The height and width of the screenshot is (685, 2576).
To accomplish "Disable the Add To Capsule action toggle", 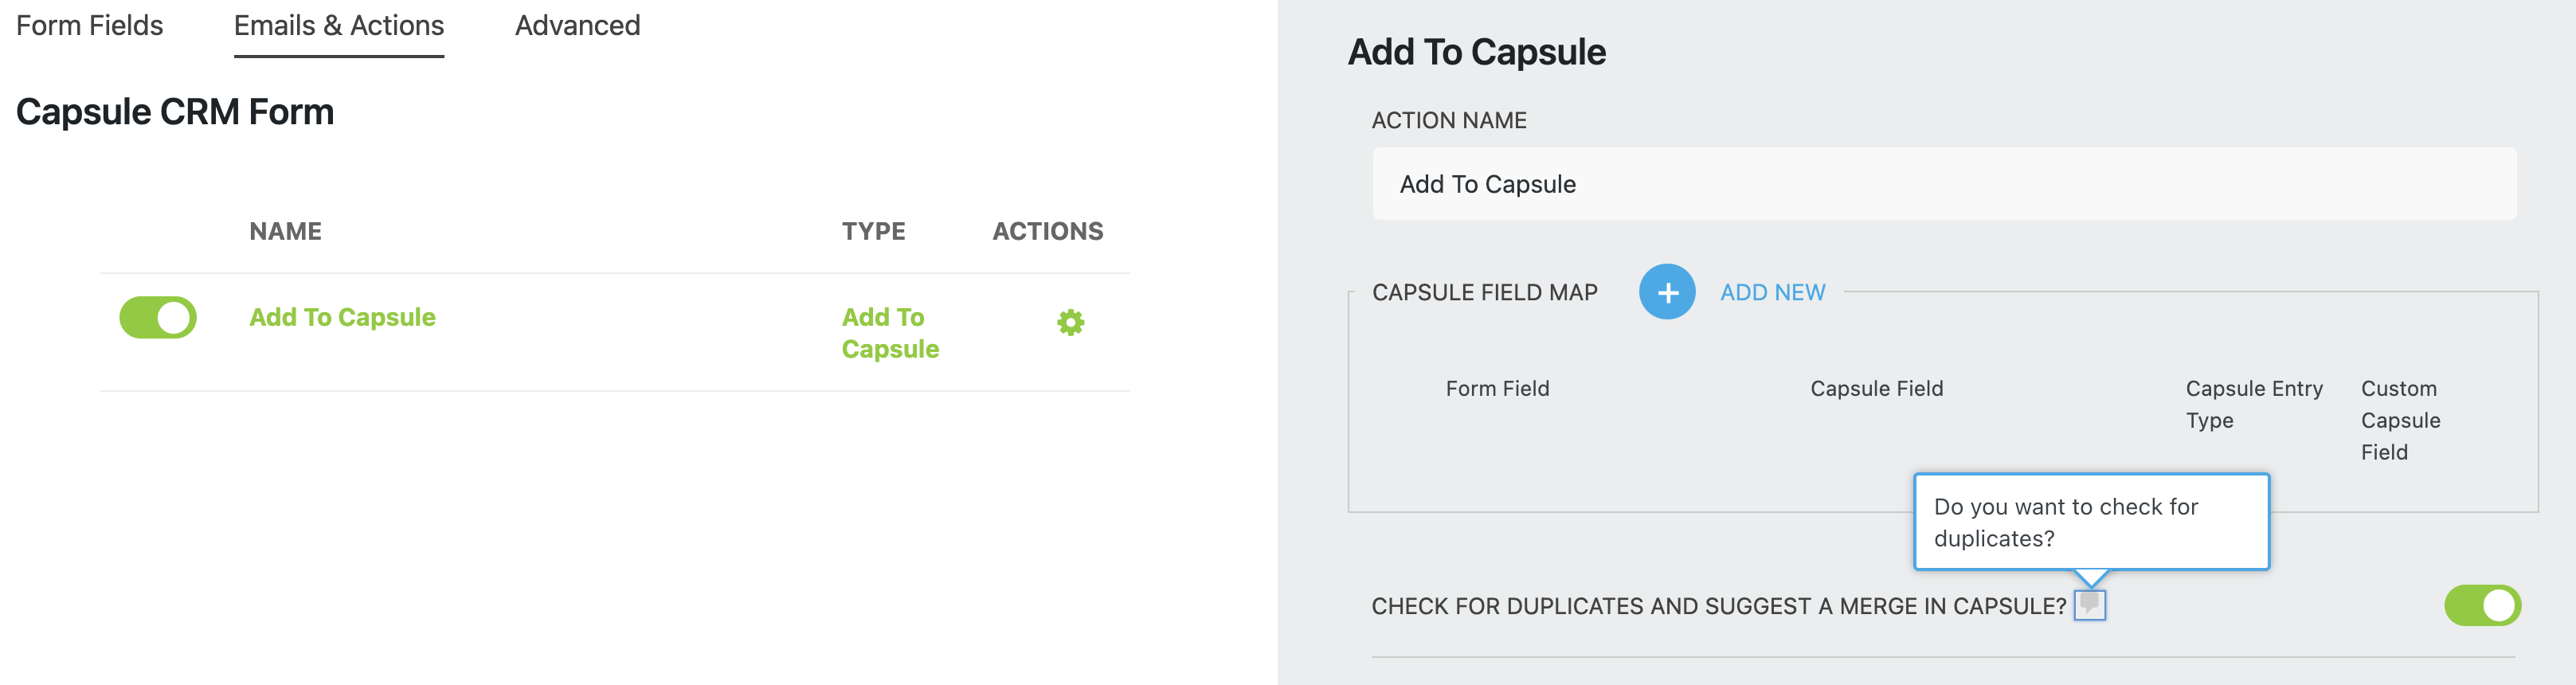I will pos(158,317).
